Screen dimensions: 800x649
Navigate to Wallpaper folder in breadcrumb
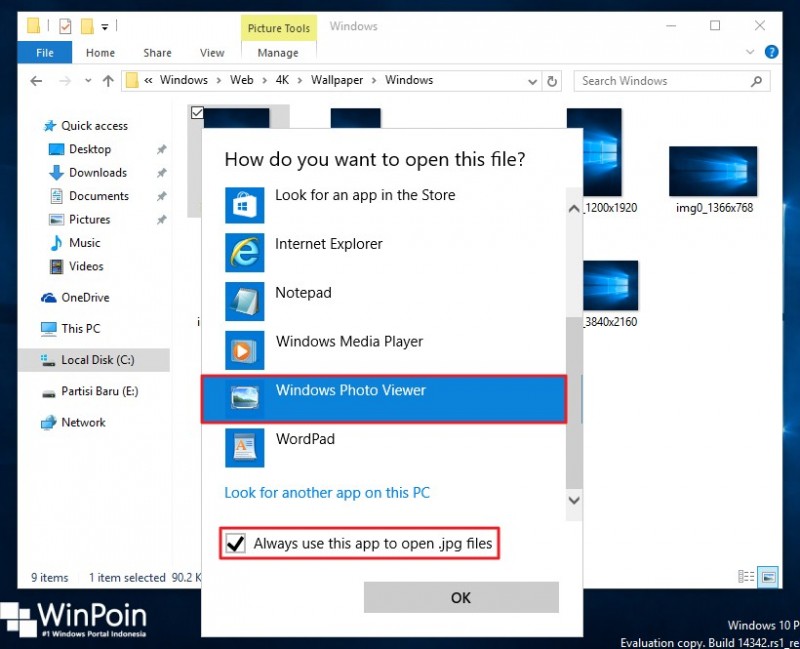[x=337, y=80]
